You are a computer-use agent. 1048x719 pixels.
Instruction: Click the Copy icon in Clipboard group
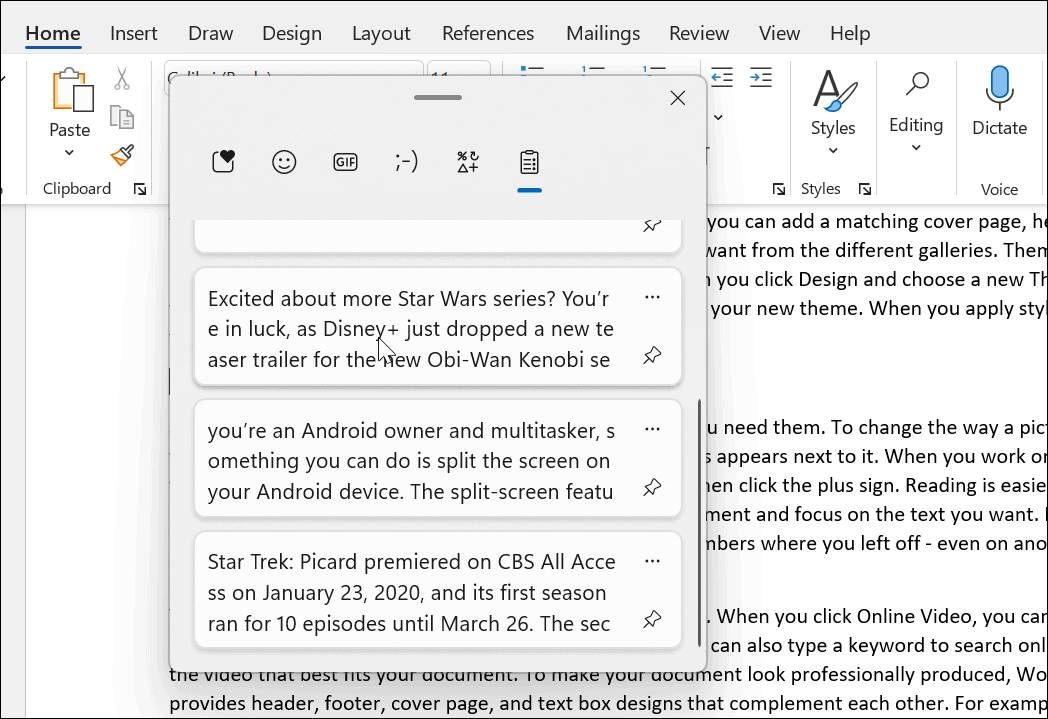click(x=122, y=118)
